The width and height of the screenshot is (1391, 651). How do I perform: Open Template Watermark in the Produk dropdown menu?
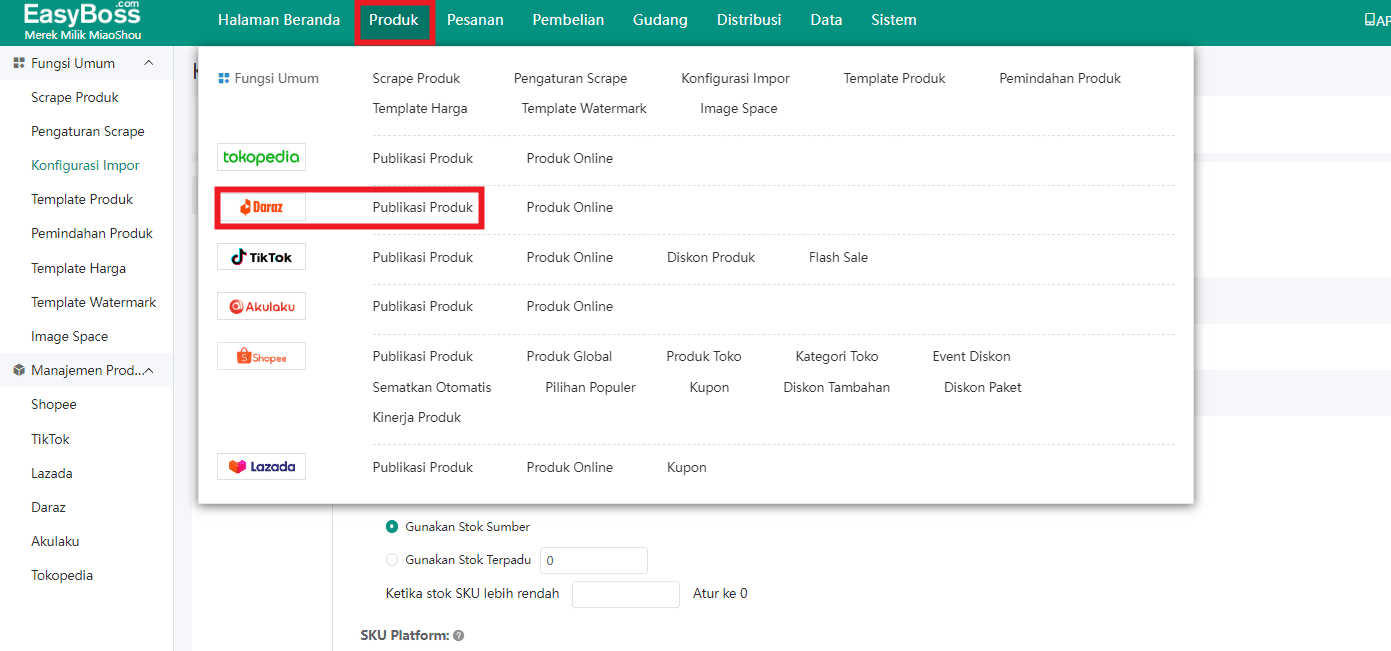(584, 108)
